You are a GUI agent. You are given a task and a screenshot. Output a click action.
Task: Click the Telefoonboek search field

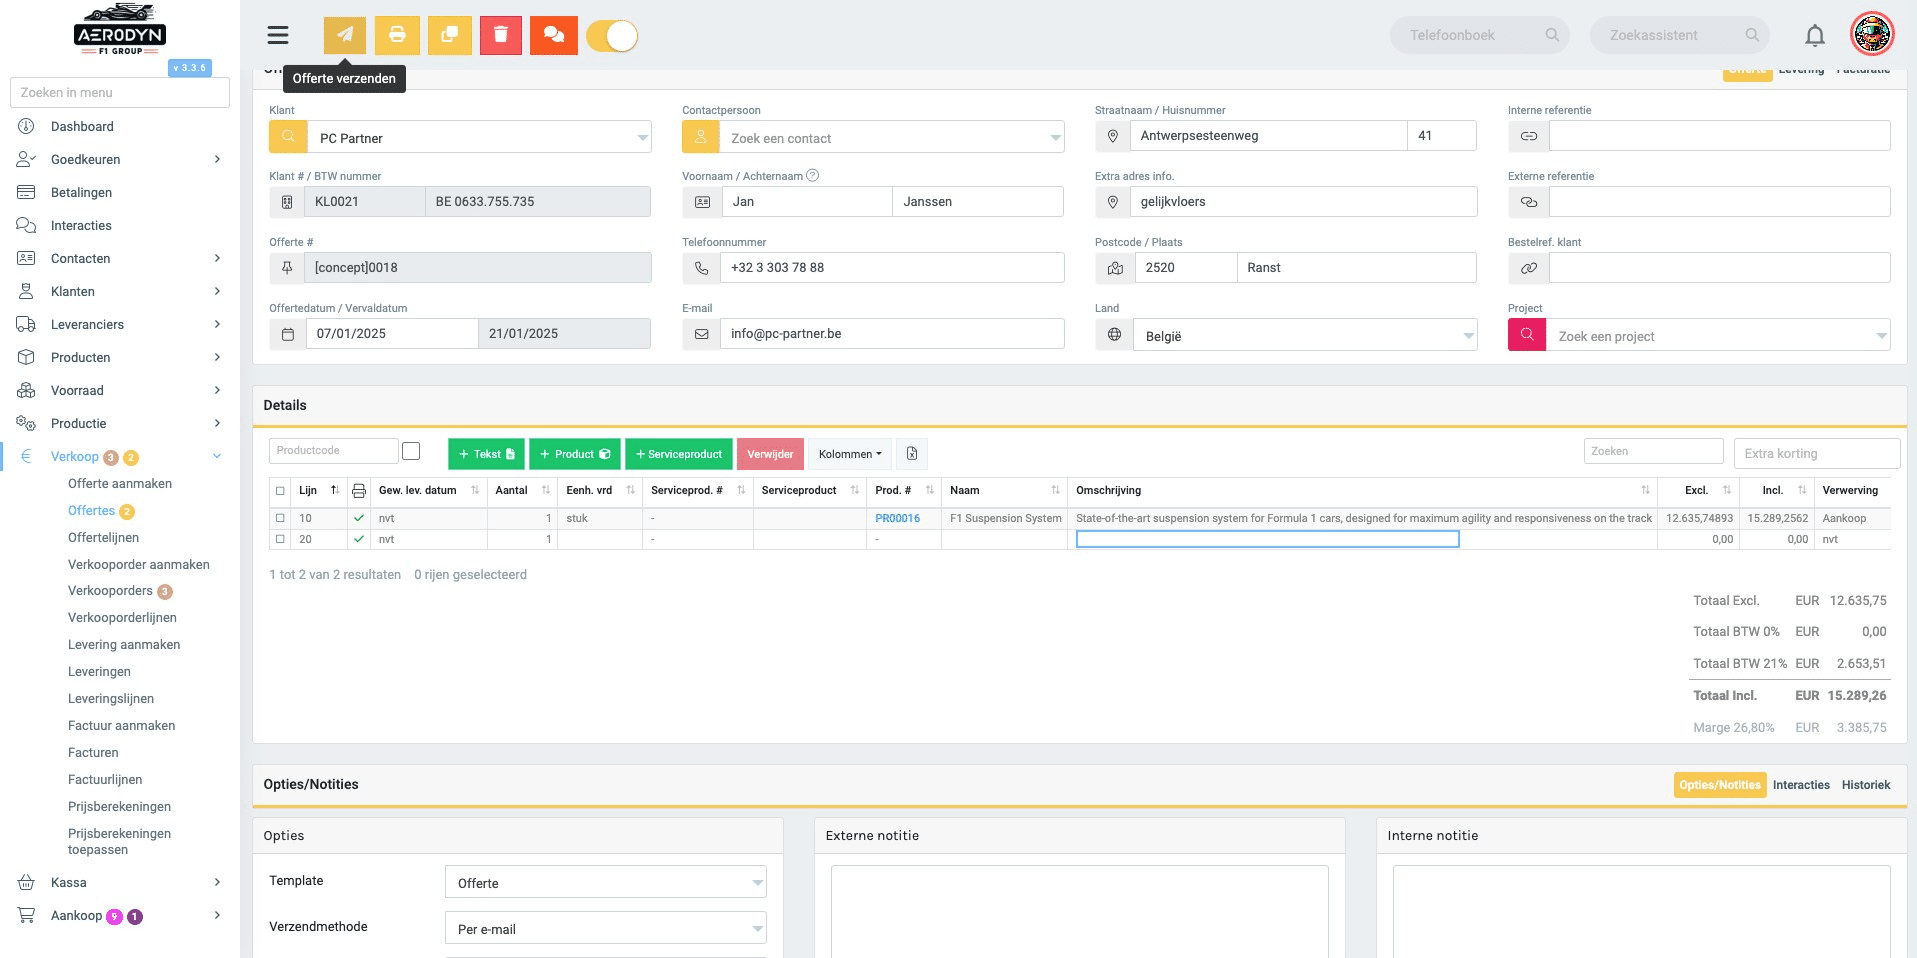point(1480,35)
